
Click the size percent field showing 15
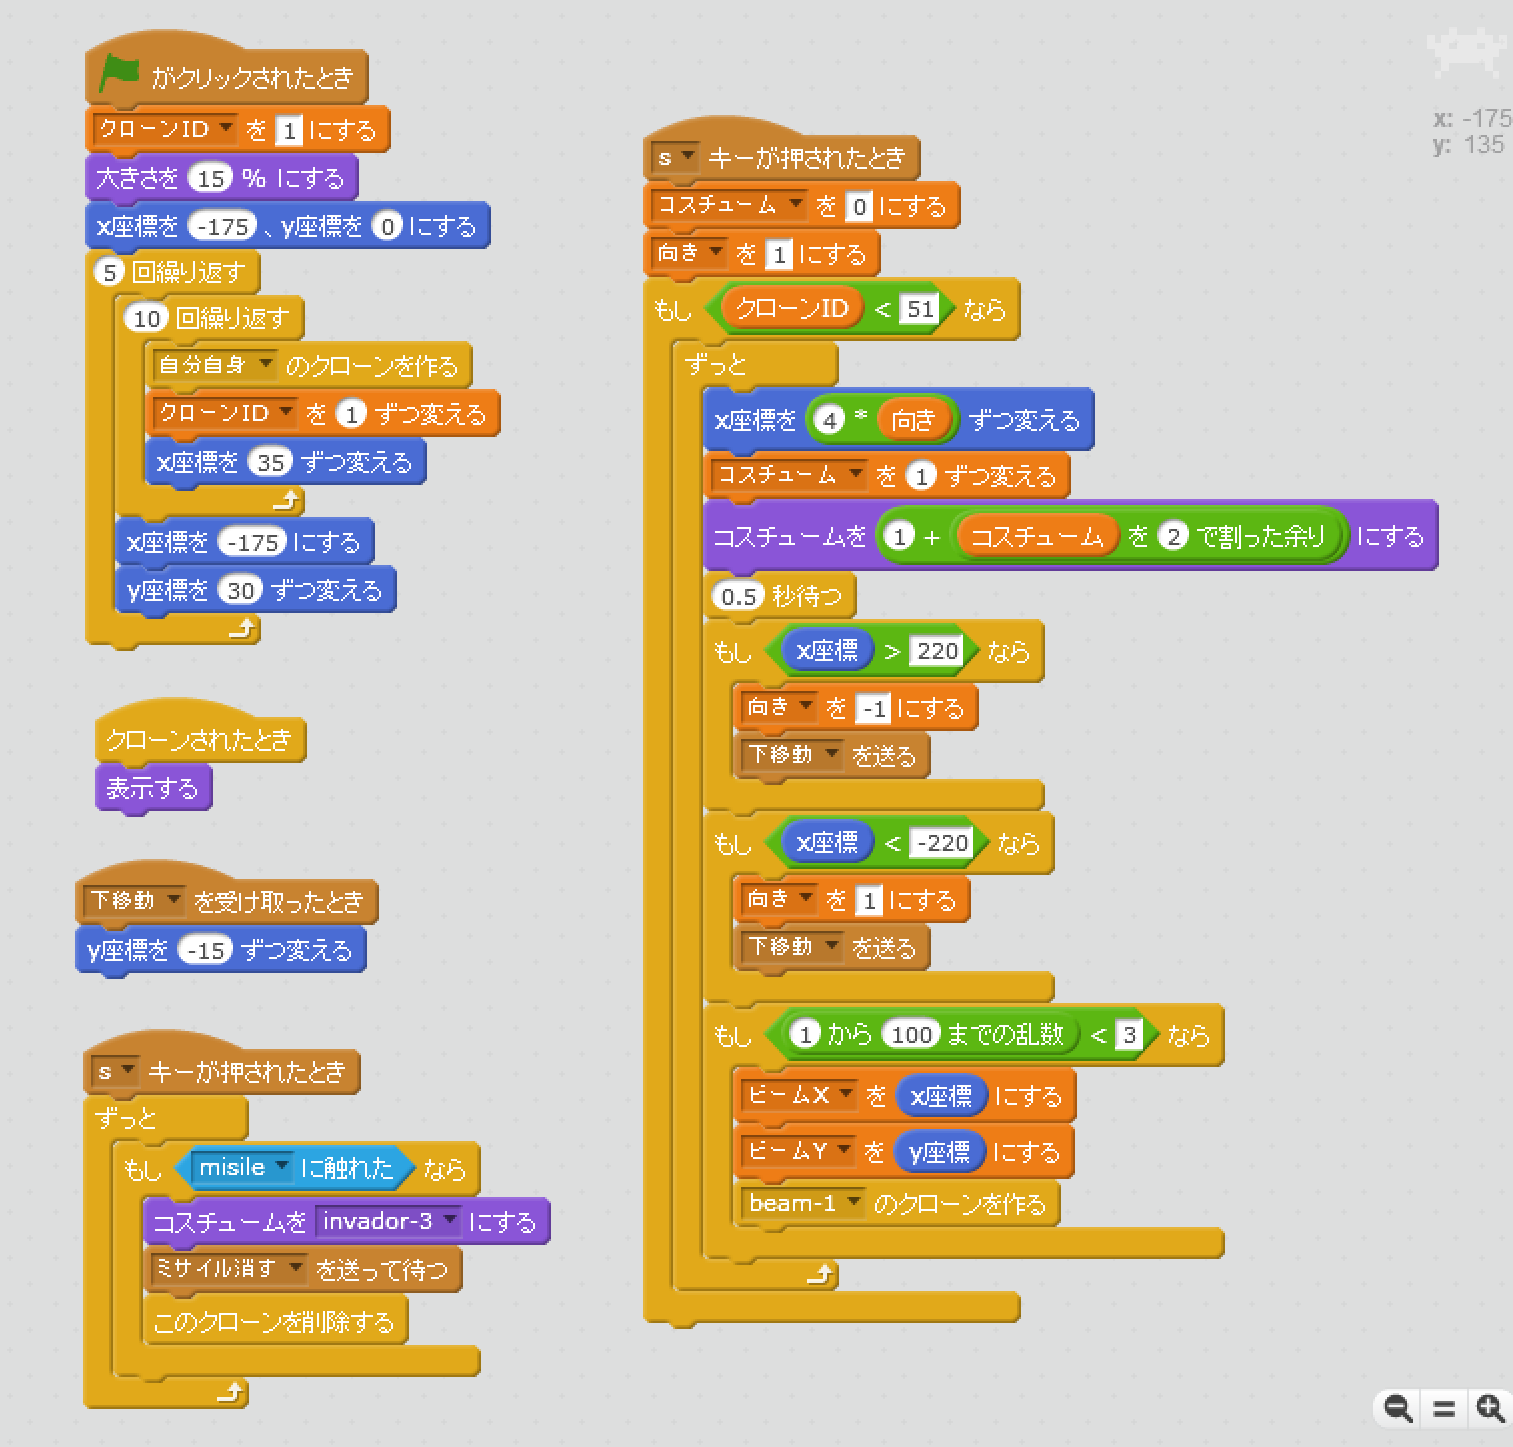pyautogui.click(x=211, y=179)
